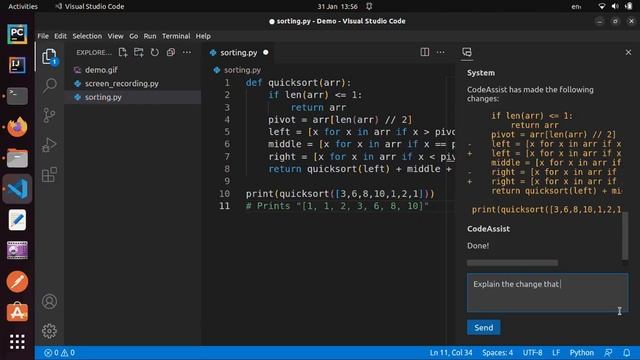The width and height of the screenshot is (640, 360).
Task: Select sorting.py in the Explorer tree
Action: tap(133, 97)
